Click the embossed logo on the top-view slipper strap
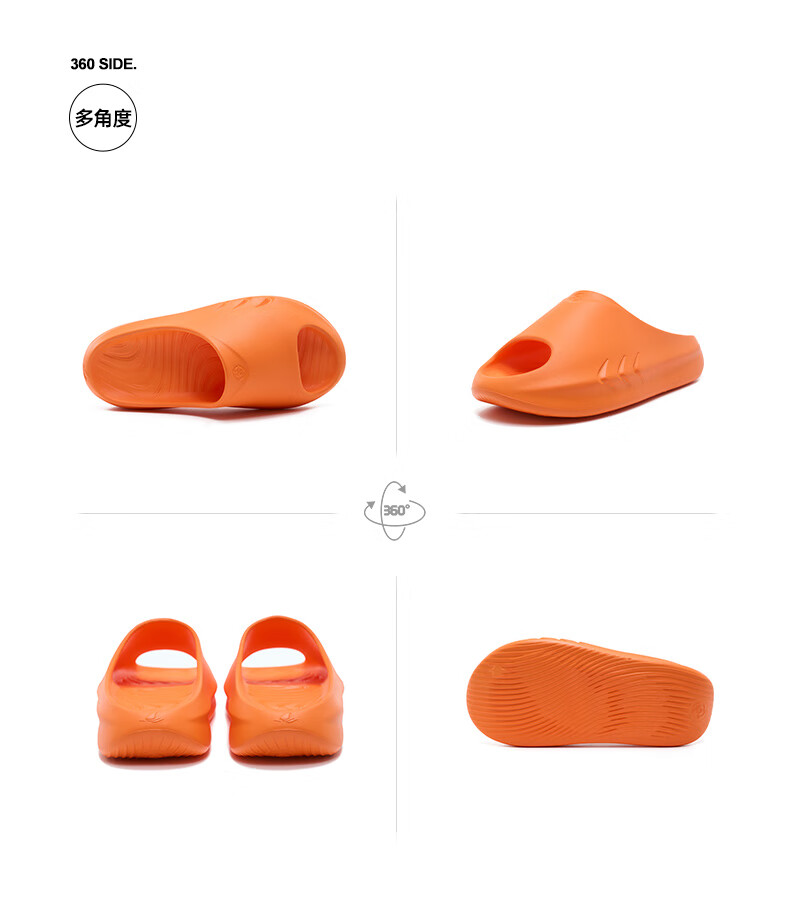This screenshot has width=790, height=898. click(x=239, y=373)
